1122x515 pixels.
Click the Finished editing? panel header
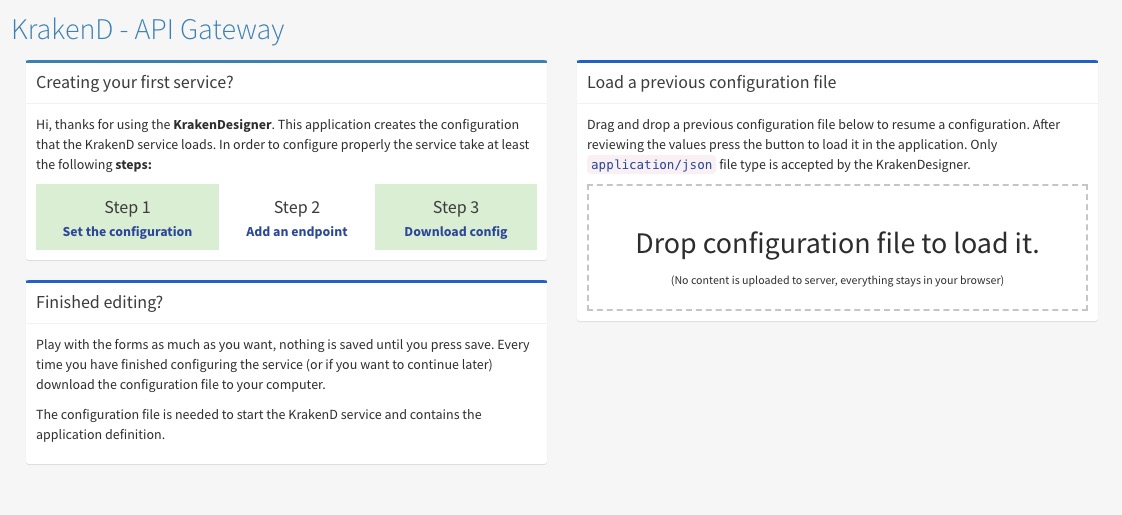[98, 302]
